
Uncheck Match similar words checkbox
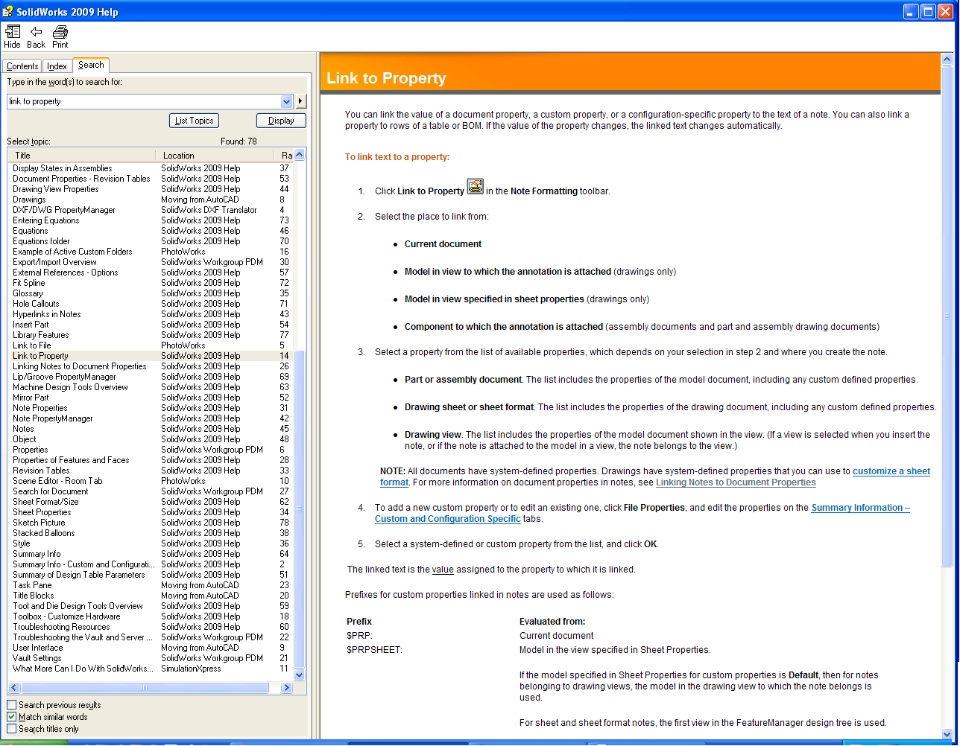click(12, 717)
